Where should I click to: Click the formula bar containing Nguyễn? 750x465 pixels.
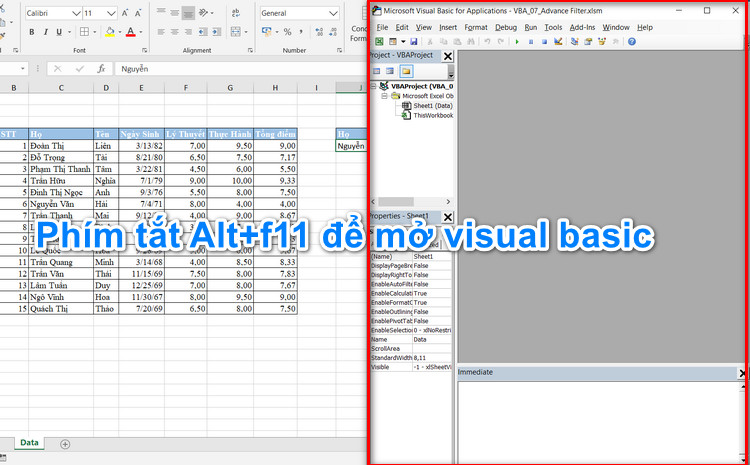241,69
